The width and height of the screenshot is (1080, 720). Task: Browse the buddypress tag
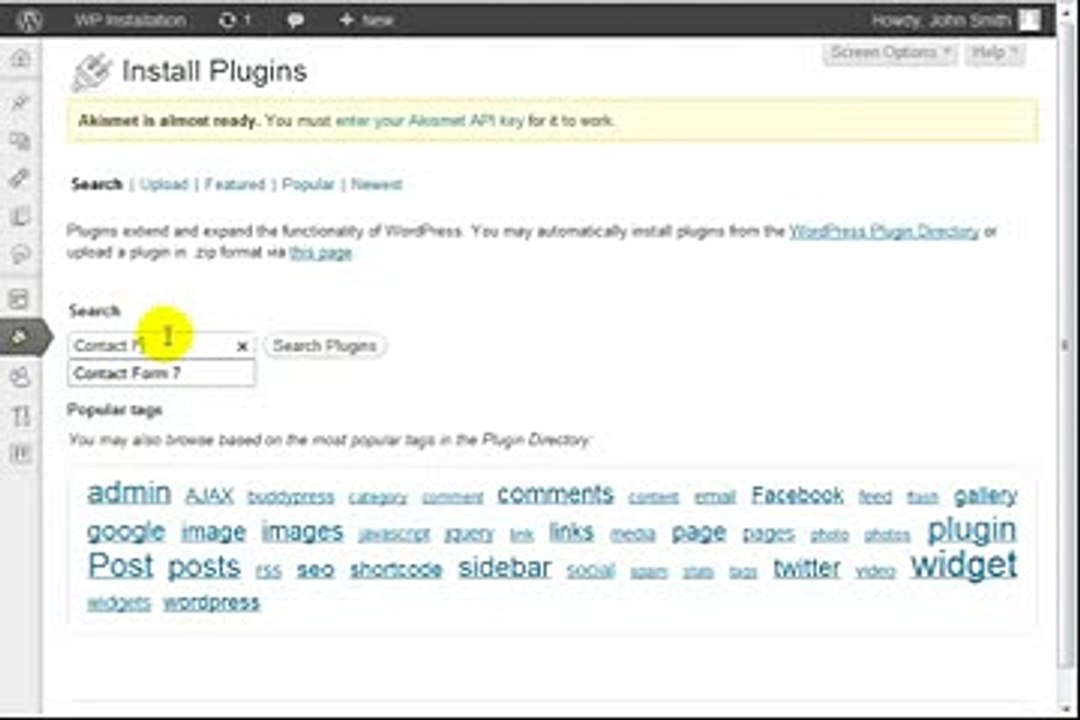click(291, 497)
